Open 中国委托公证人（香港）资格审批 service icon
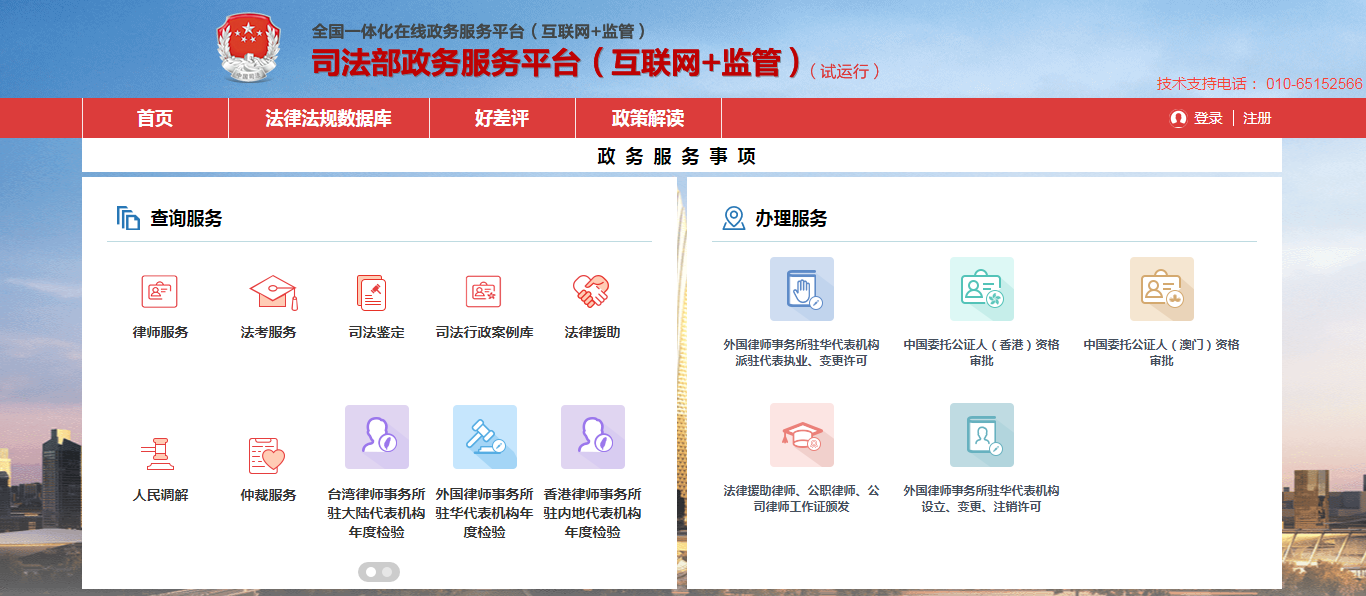The width and height of the screenshot is (1366, 596). coord(981,290)
